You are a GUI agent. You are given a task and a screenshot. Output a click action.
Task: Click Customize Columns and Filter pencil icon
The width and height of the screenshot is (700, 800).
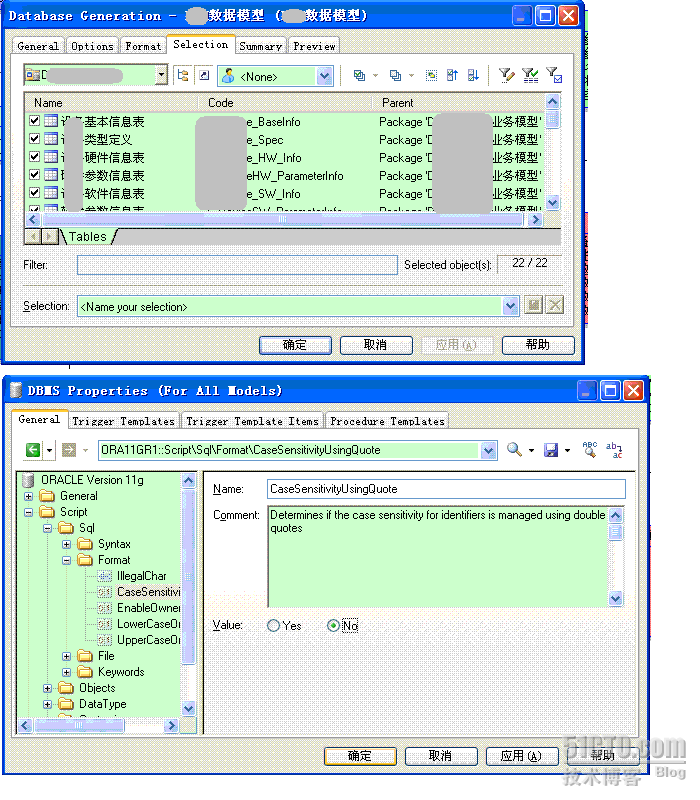pos(506,76)
